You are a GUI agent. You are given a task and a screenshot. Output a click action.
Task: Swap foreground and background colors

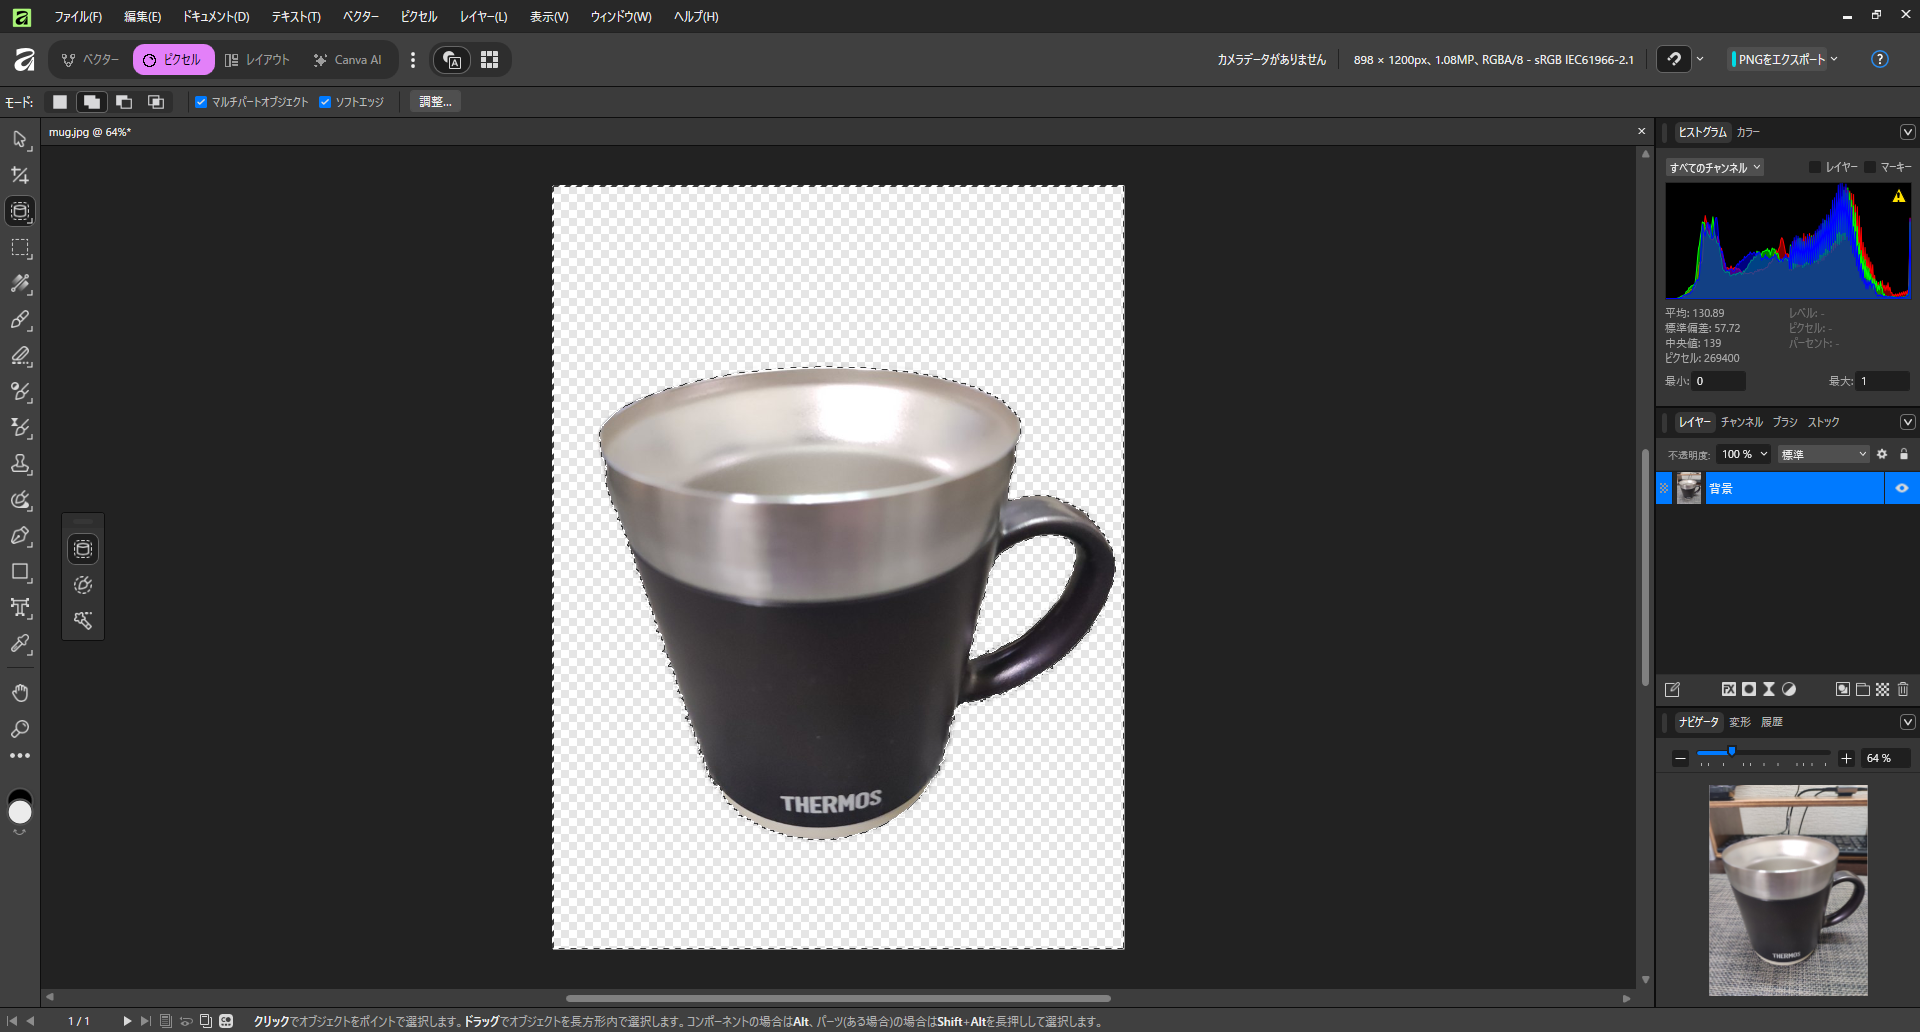click(20, 831)
